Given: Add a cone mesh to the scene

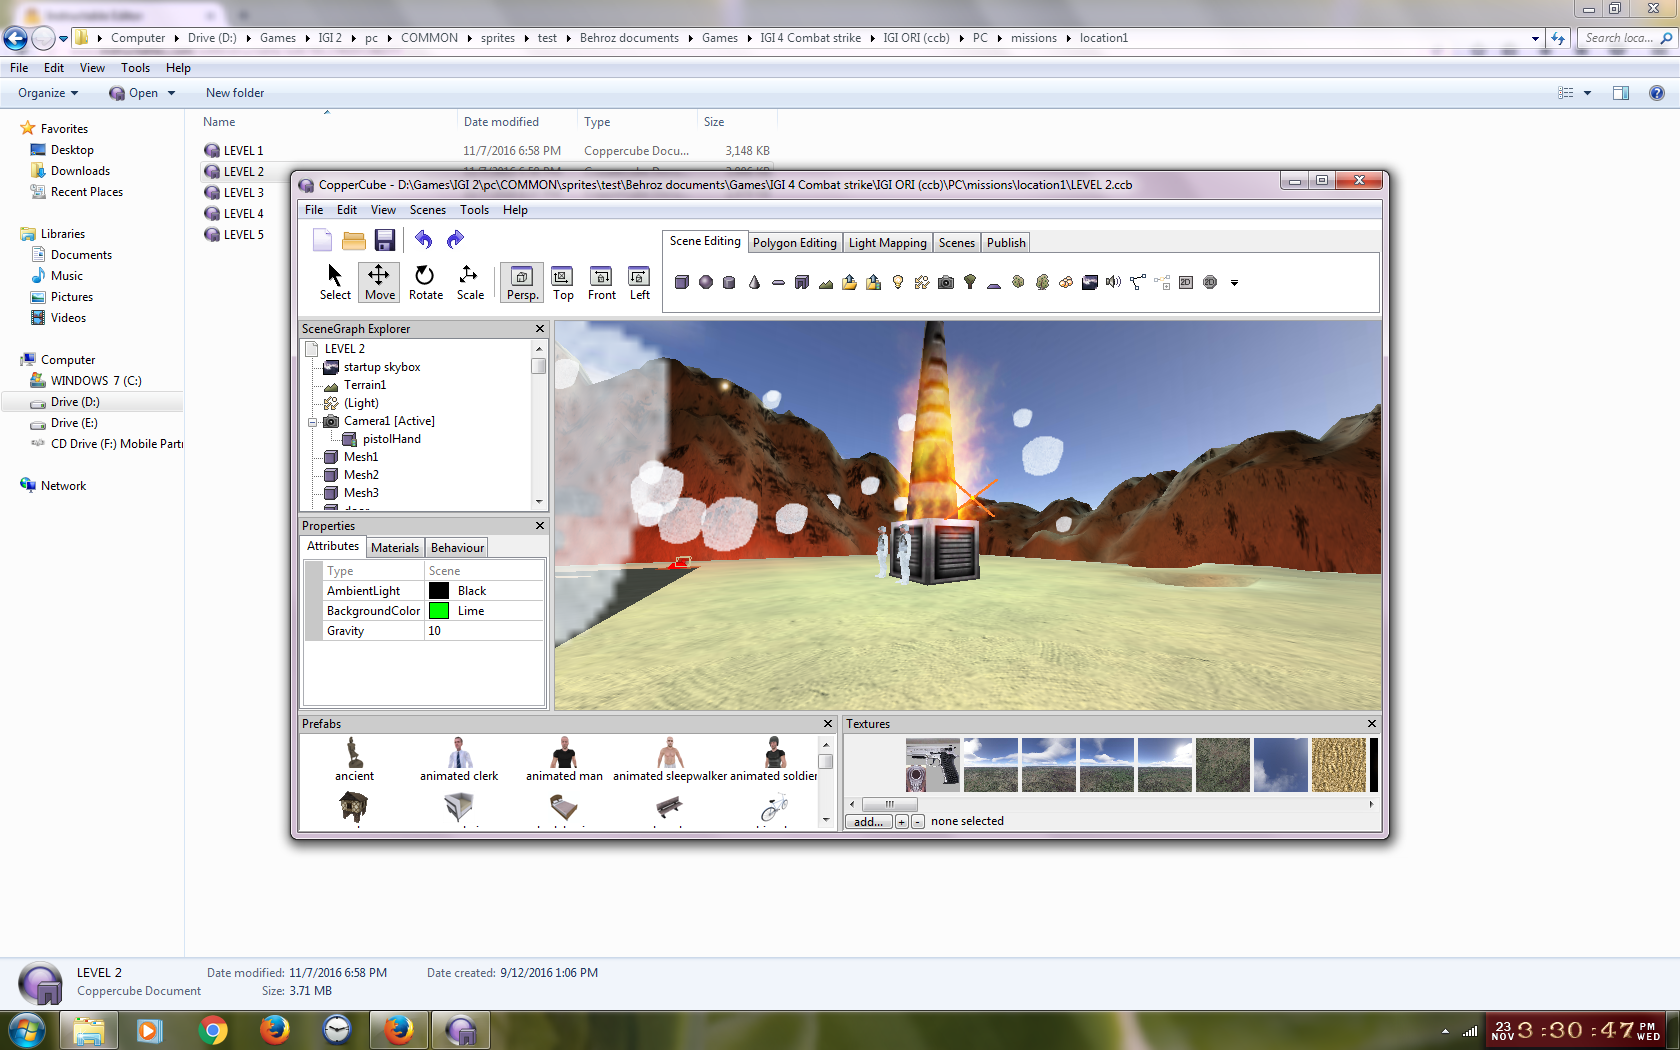Looking at the screenshot, I should [x=754, y=283].
